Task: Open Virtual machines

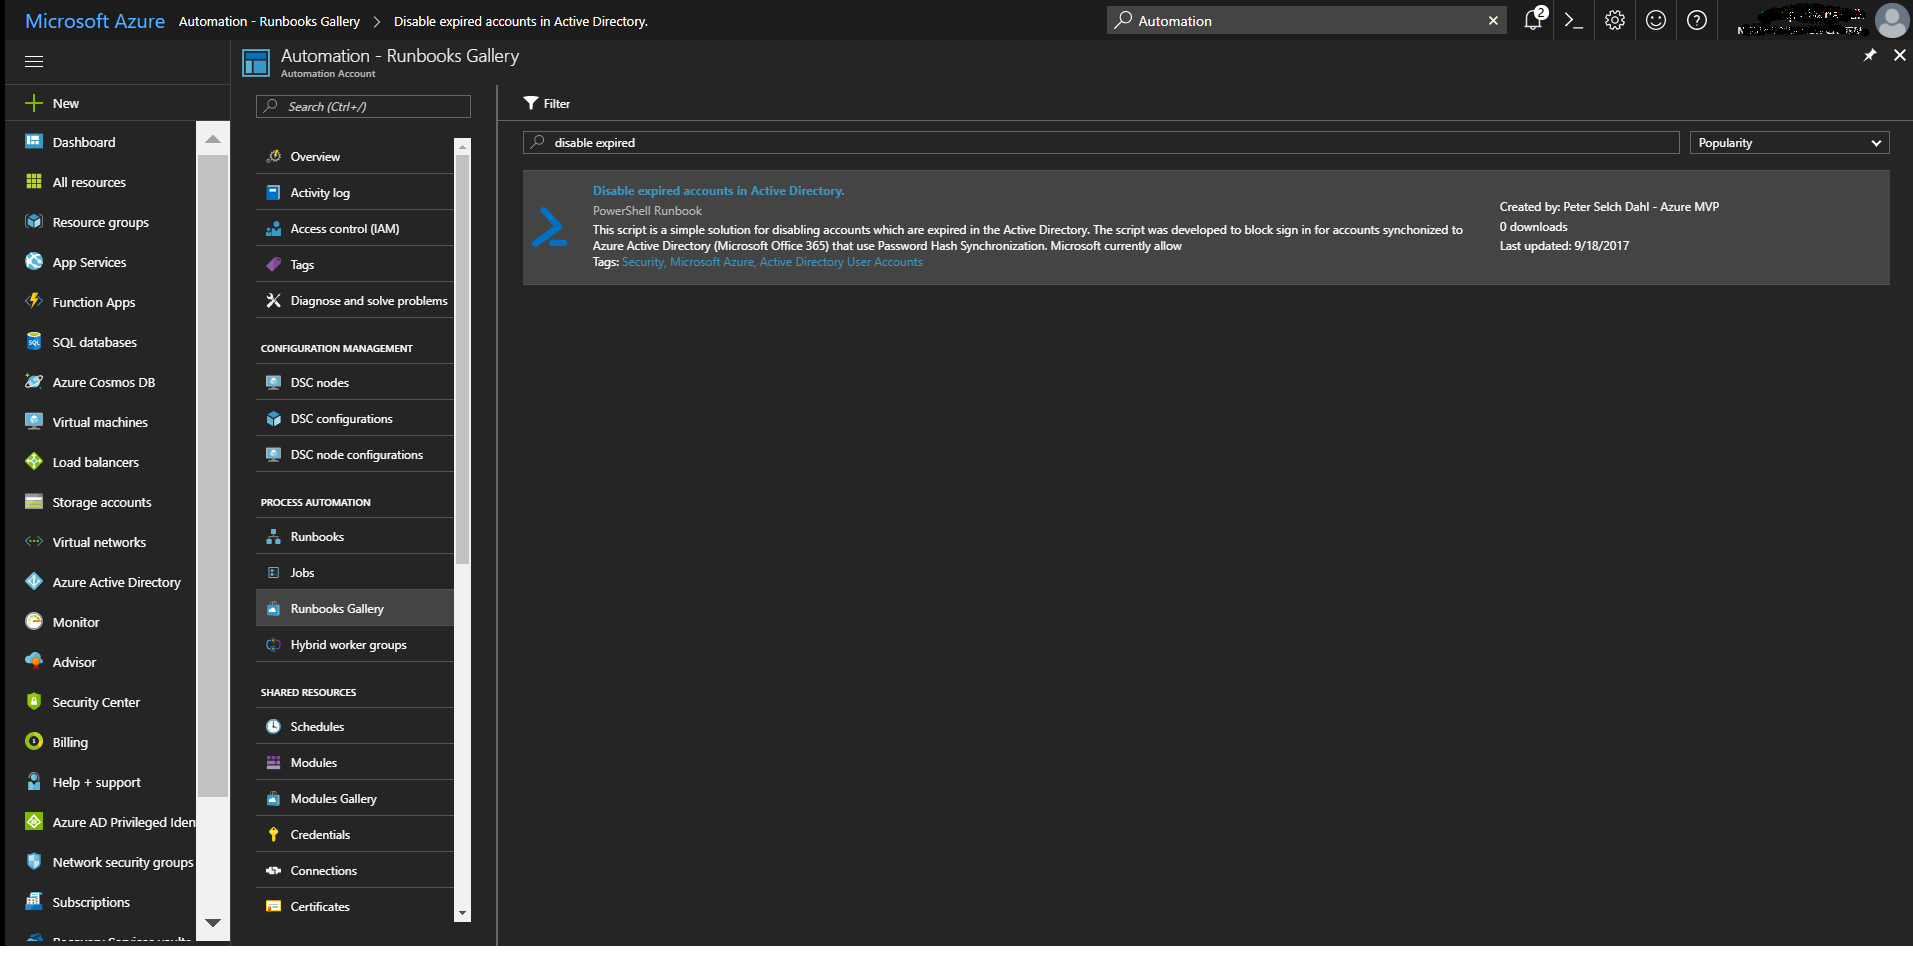Action: (100, 422)
